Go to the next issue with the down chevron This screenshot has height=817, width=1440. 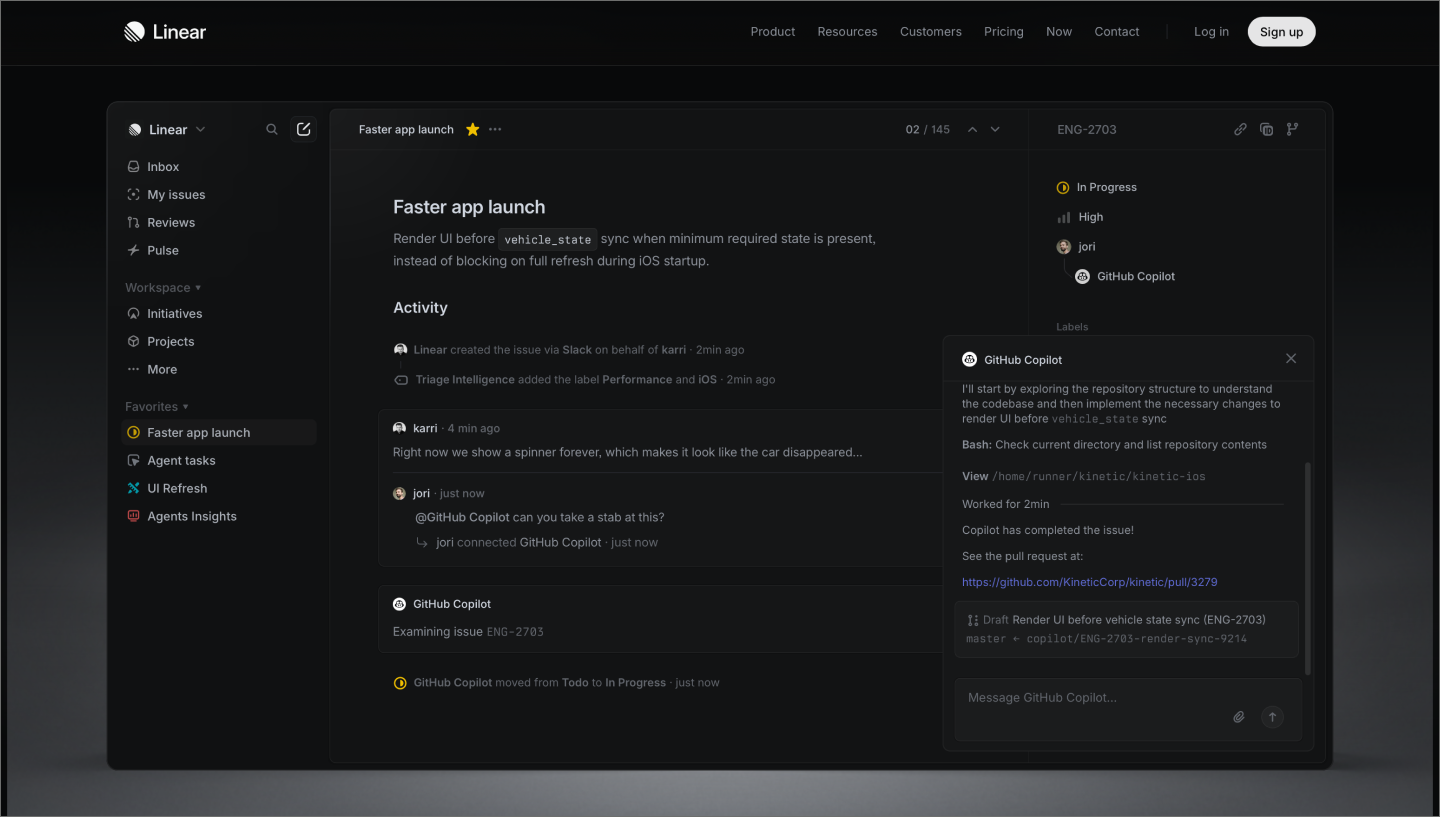pos(995,129)
